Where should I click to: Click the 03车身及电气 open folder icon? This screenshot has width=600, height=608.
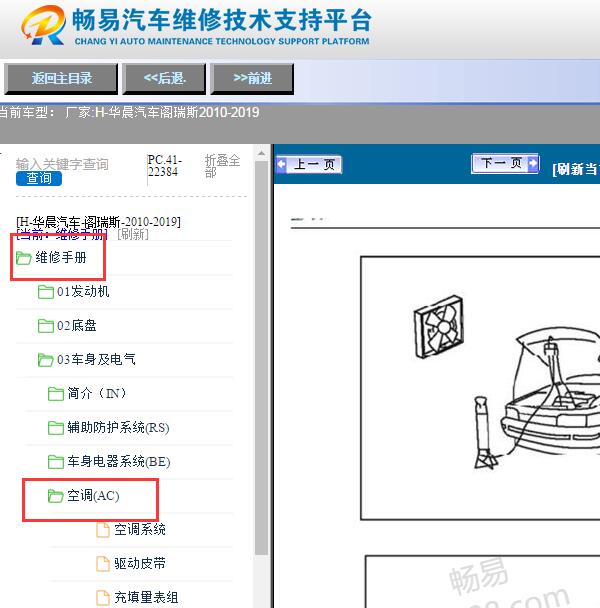point(46,359)
